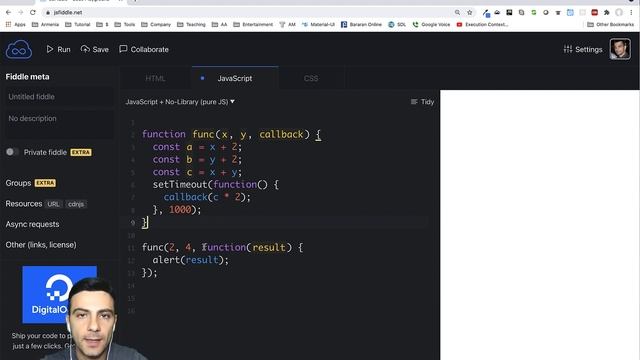Expand the Resources section

point(24,204)
